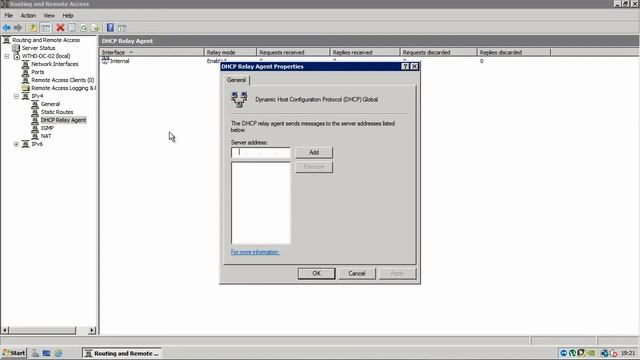The height and width of the screenshot is (360, 640).
Task: Click inside the server address list box
Action: [x=260, y=202]
